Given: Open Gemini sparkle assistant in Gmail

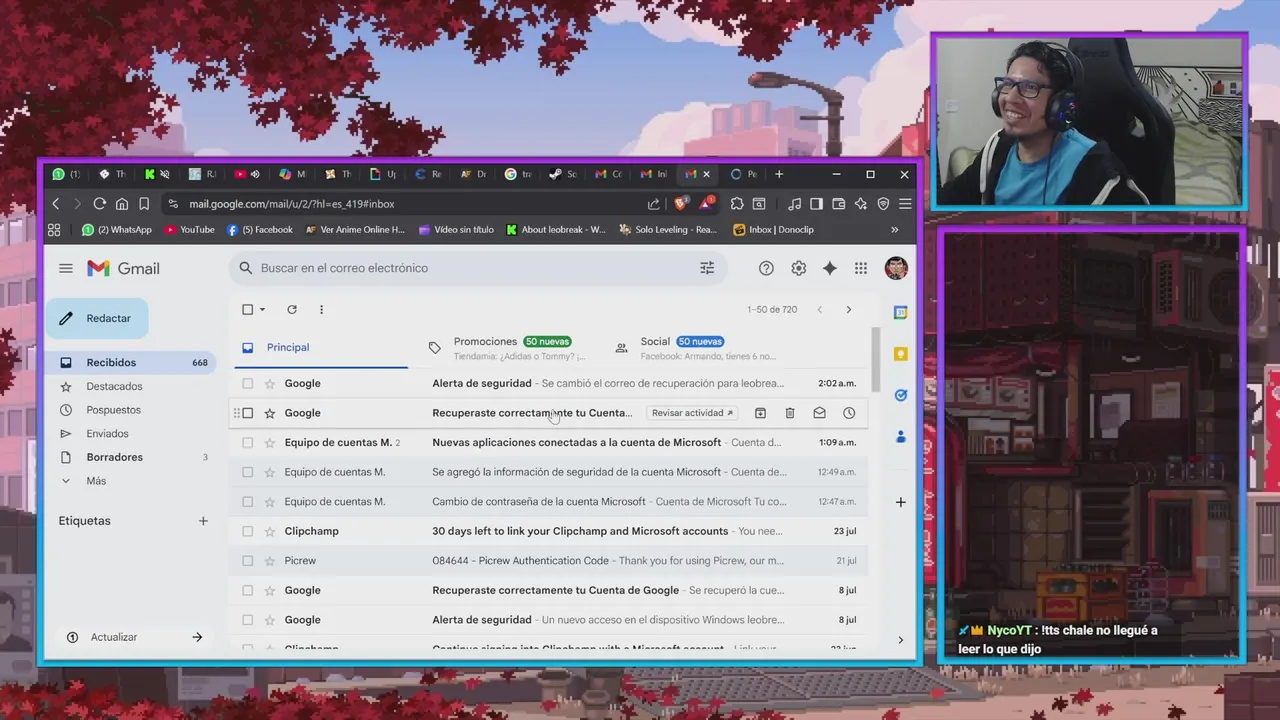Looking at the screenshot, I should 829,268.
